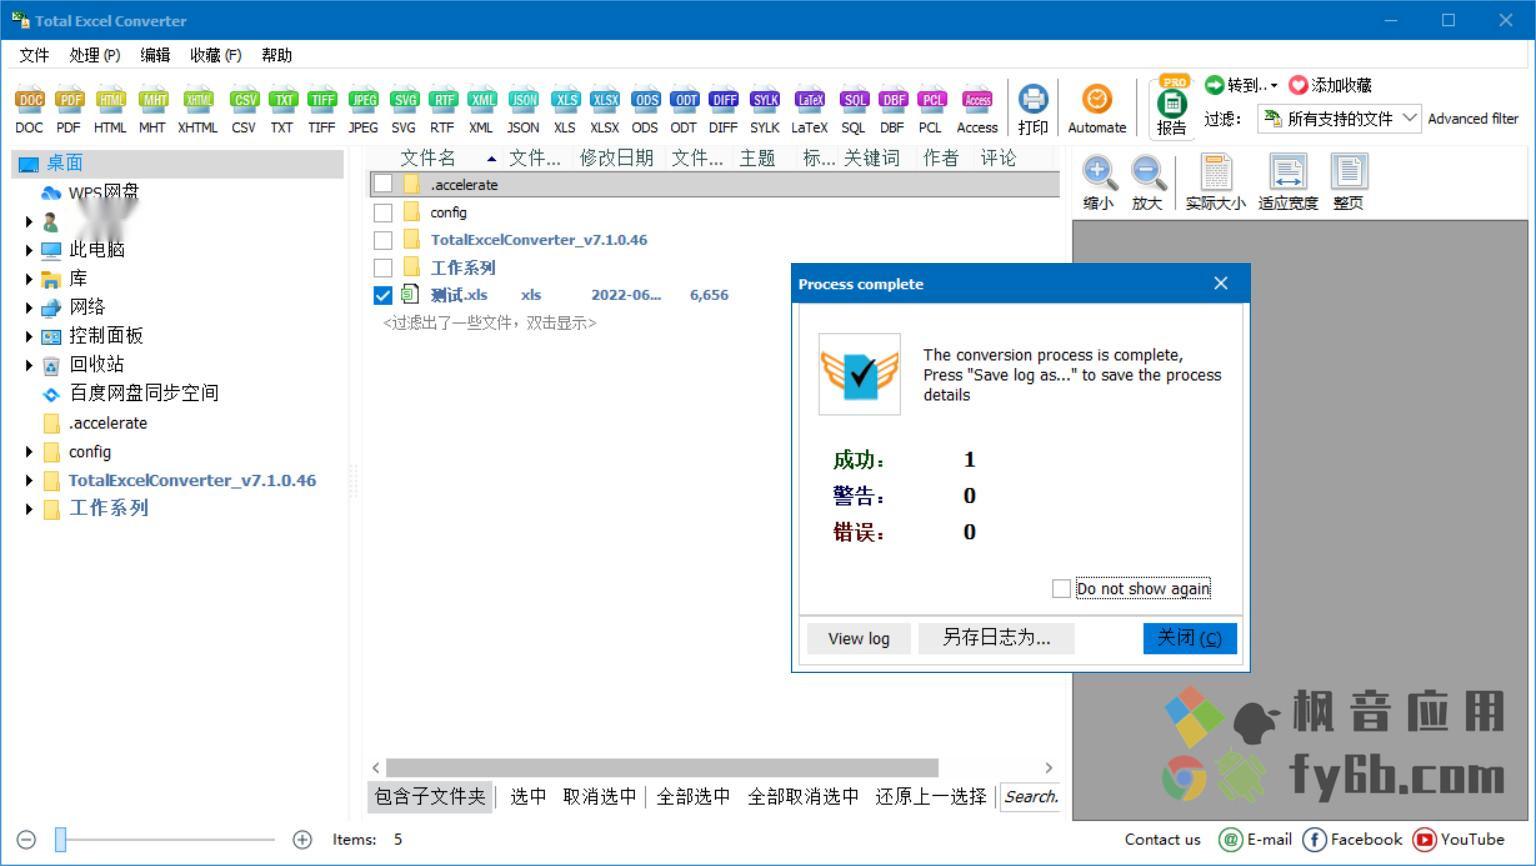
Task: Convert to DOC format icon
Action: click(x=29, y=110)
